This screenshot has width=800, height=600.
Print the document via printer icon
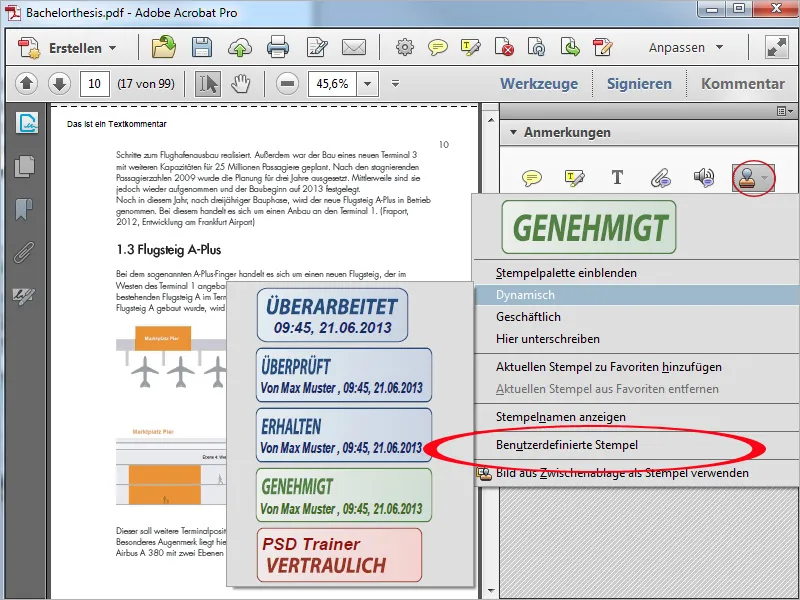click(278, 47)
